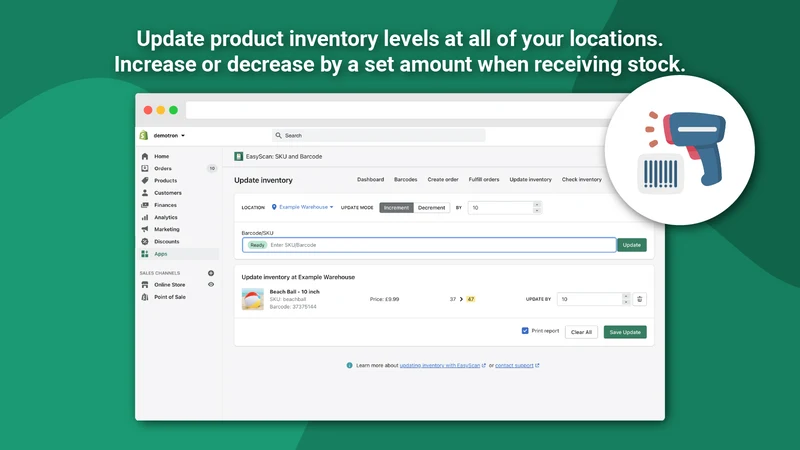Click the info icon near Learn more
This screenshot has height=450, width=800.
pyautogui.click(x=349, y=365)
